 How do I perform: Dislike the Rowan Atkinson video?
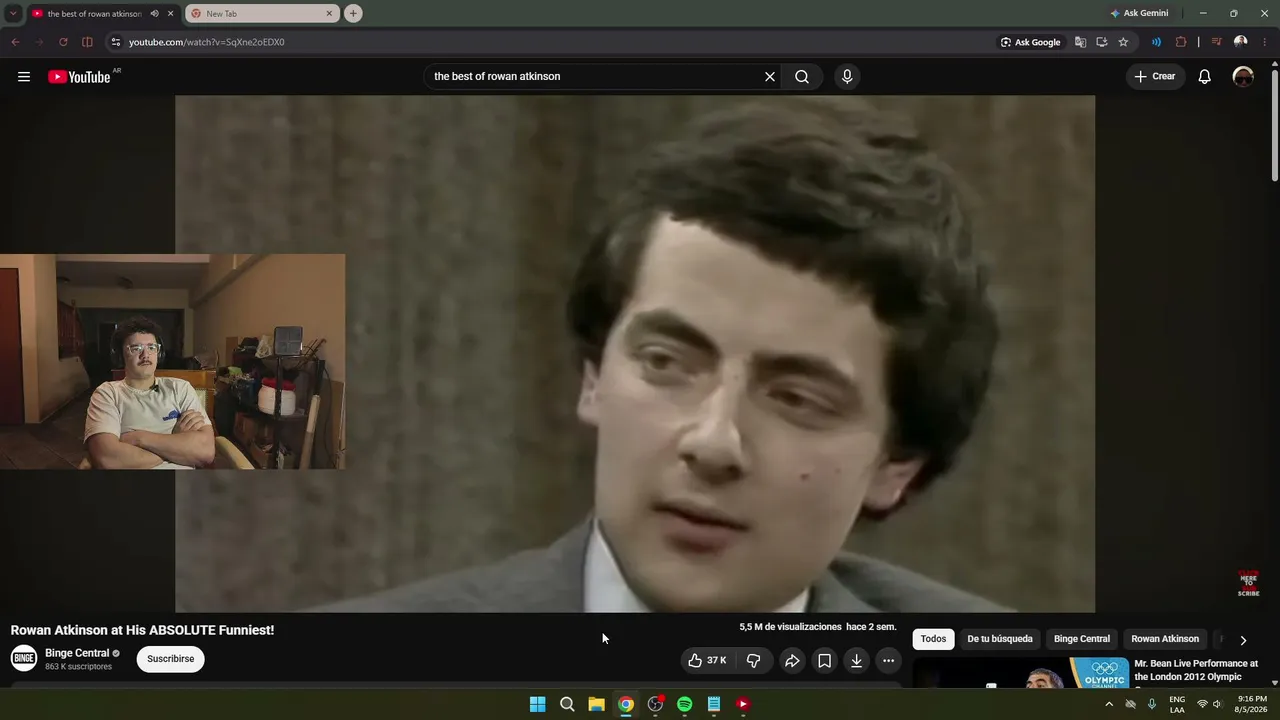pos(754,660)
